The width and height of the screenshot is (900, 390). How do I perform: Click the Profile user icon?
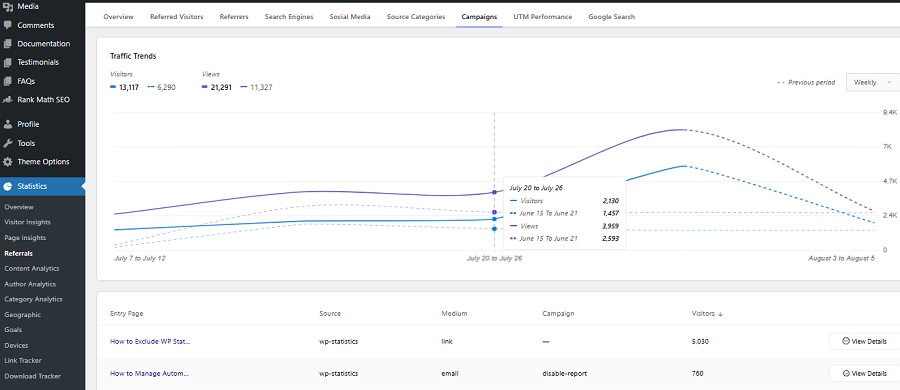[x=7, y=124]
